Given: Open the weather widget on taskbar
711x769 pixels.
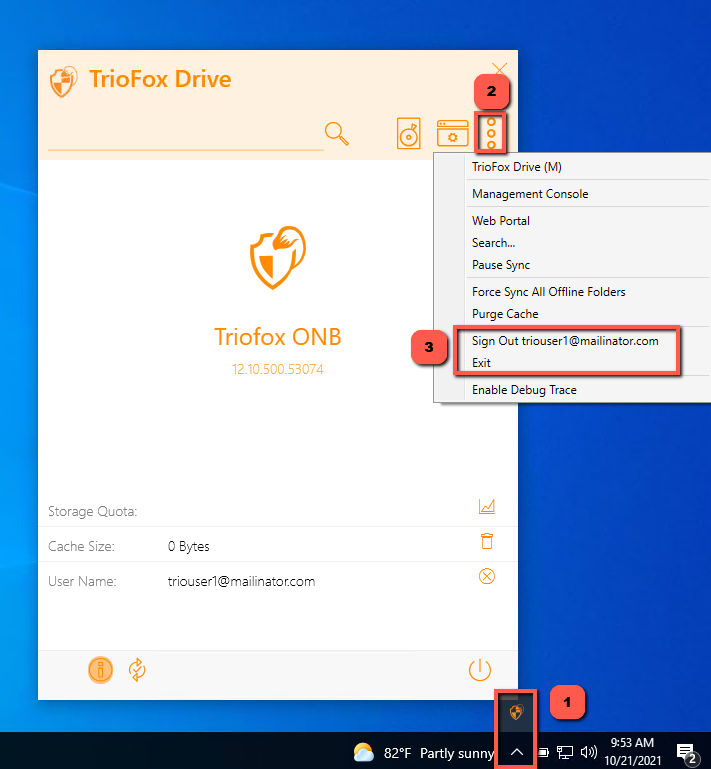Looking at the screenshot, I should pyautogui.click(x=423, y=752).
